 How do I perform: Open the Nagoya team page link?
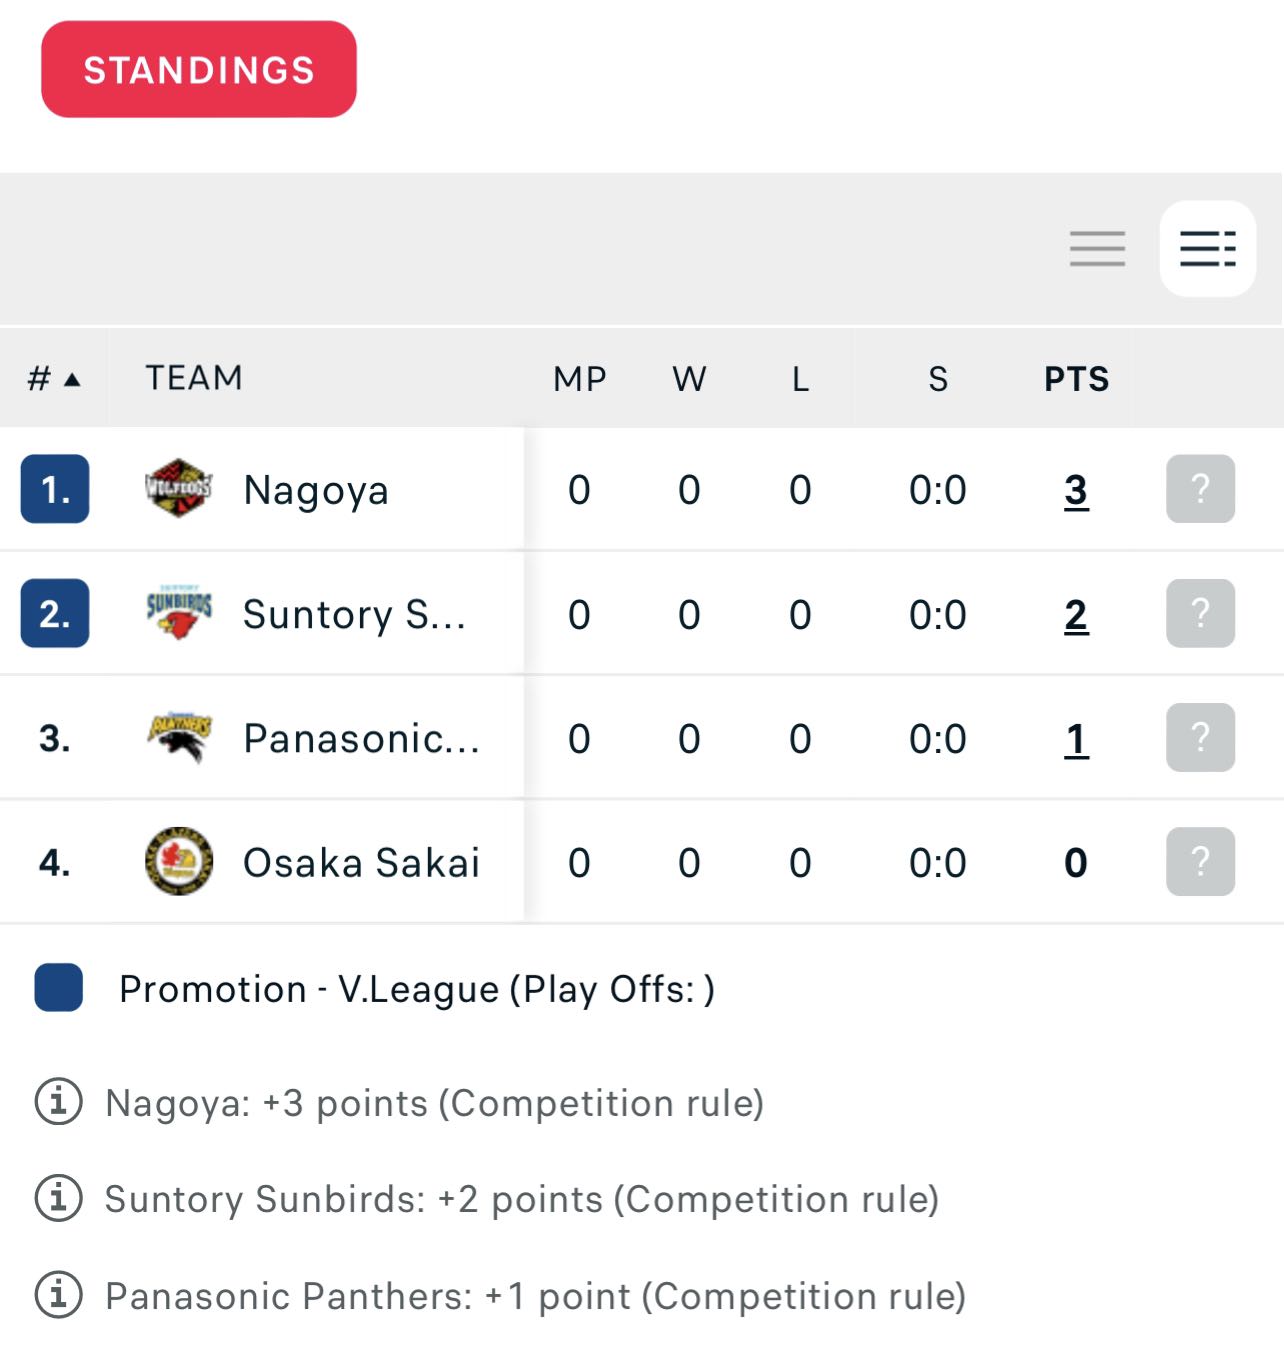[x=316, y=490]
